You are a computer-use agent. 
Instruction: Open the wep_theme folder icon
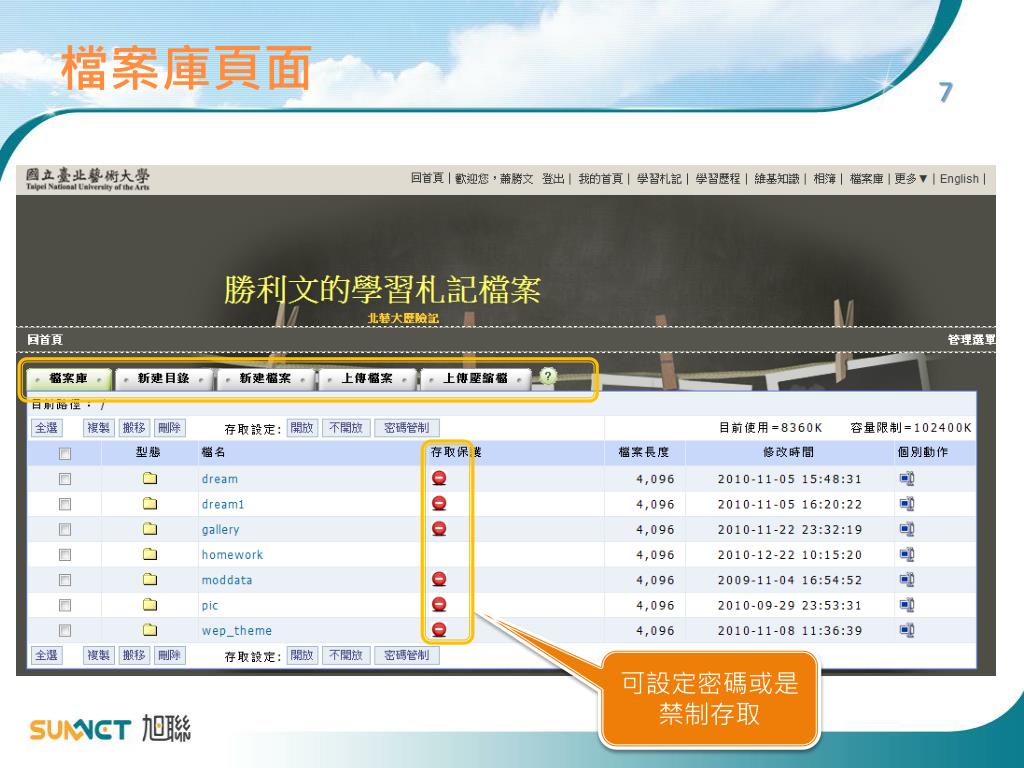pos(150,630)
